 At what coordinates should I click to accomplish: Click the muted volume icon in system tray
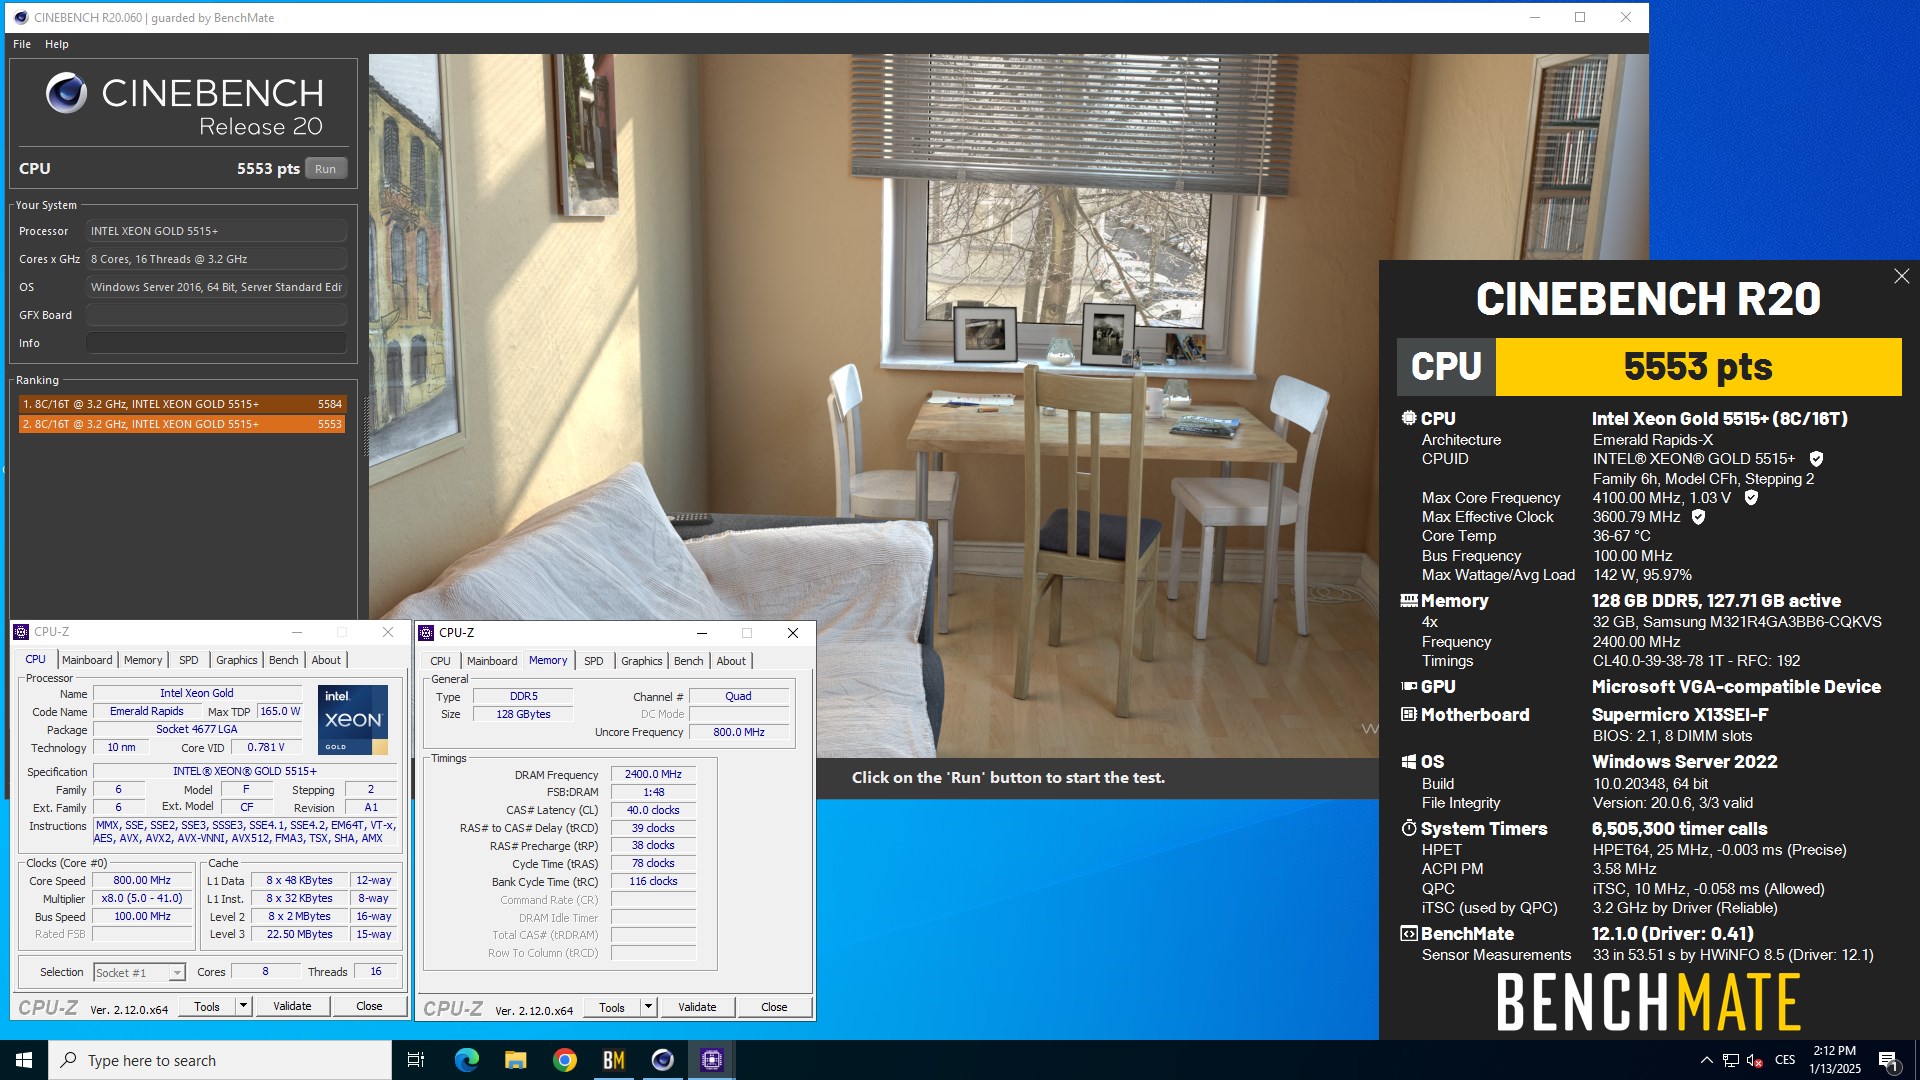[1754, 1060]
